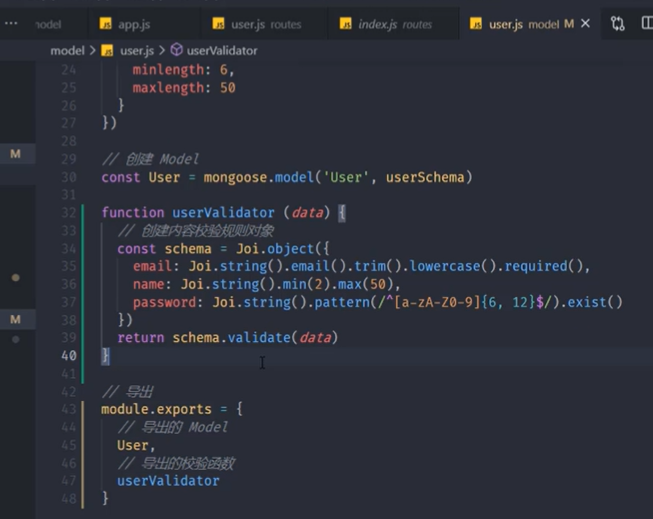Click line number 40 in gutter
This screenshot has width=653, height=519.
click(69, 356)
